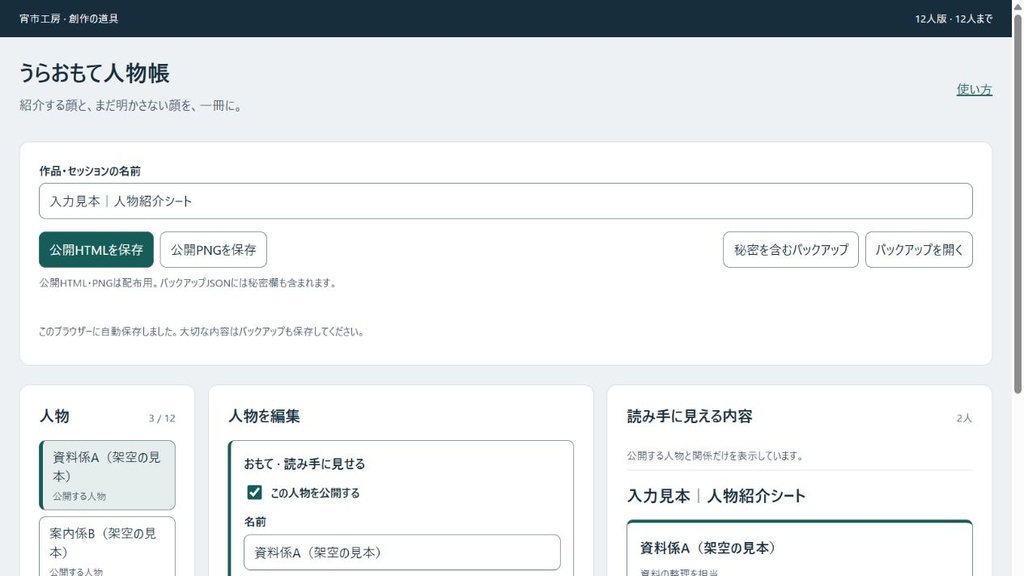1024x576 pixels.
Task: Click the 名前 field with 資料係A
Action: pyautogui.click(x=402, y=552)
